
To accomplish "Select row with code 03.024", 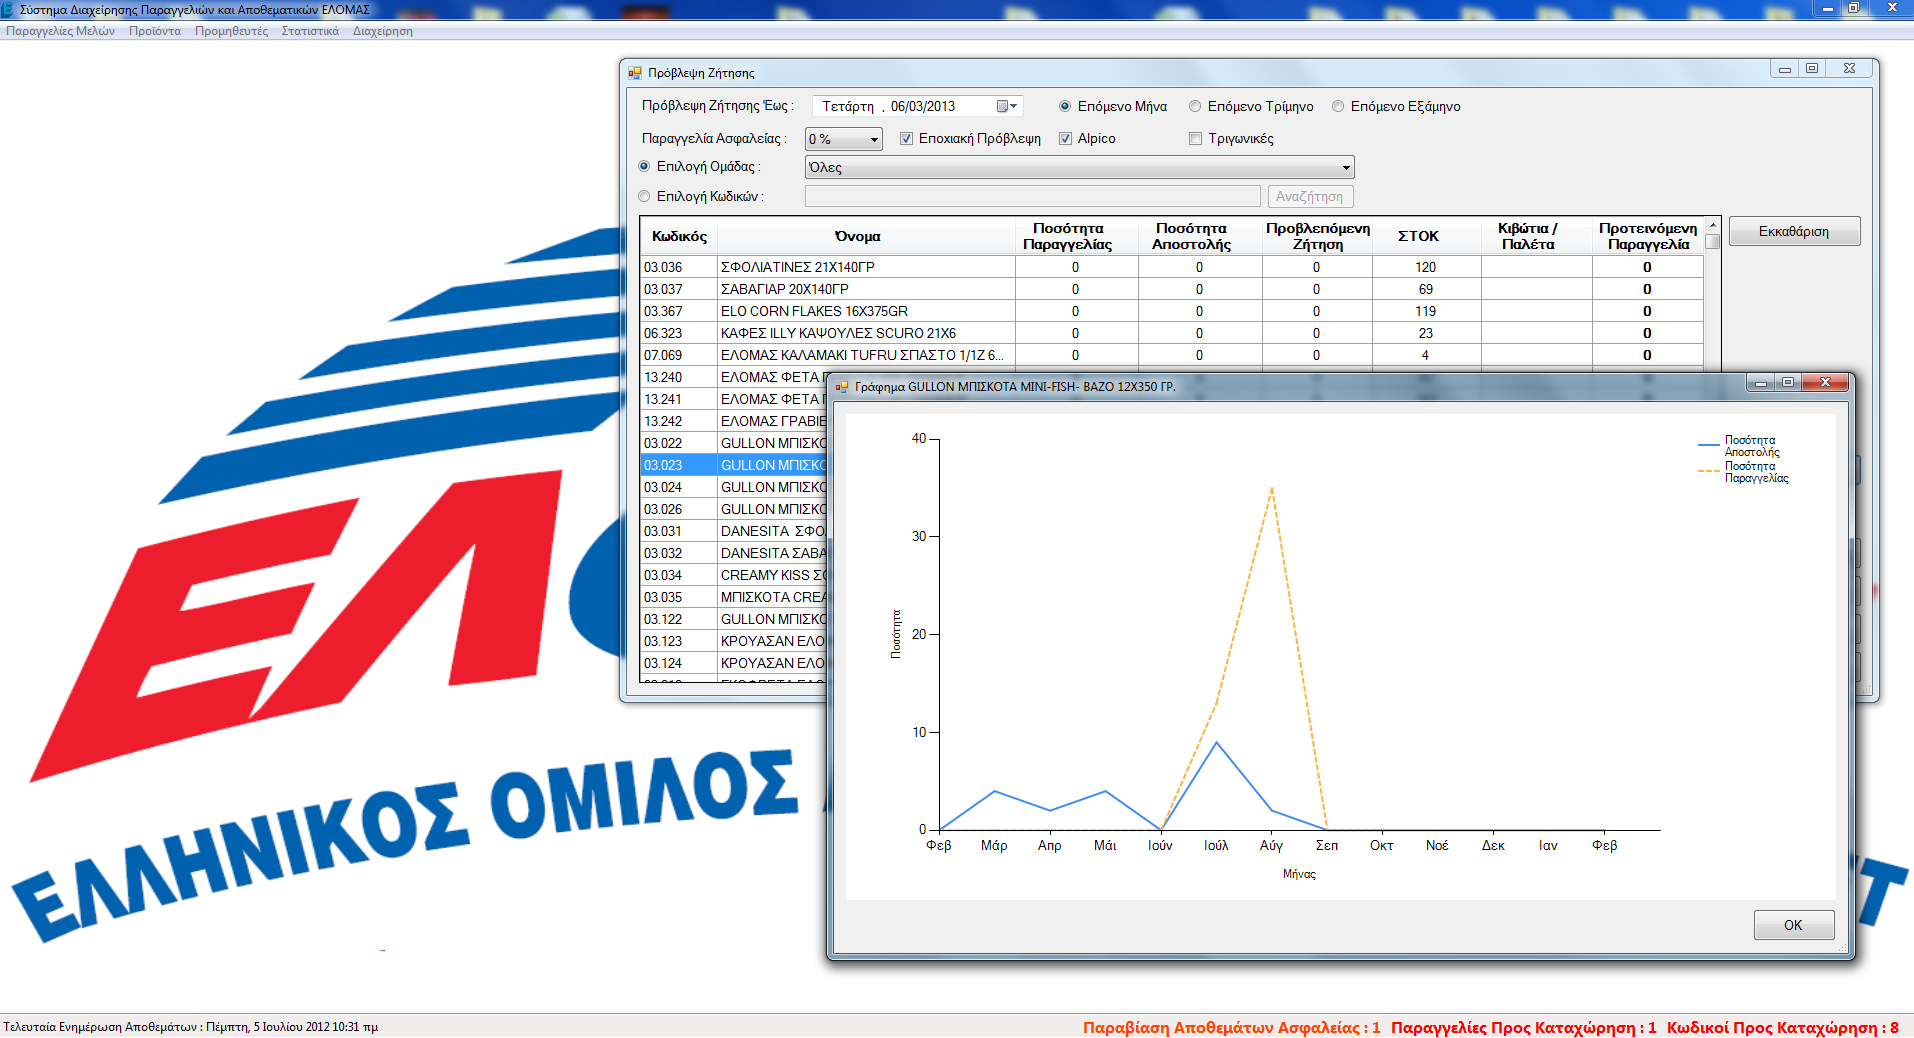I will point(734,487).
